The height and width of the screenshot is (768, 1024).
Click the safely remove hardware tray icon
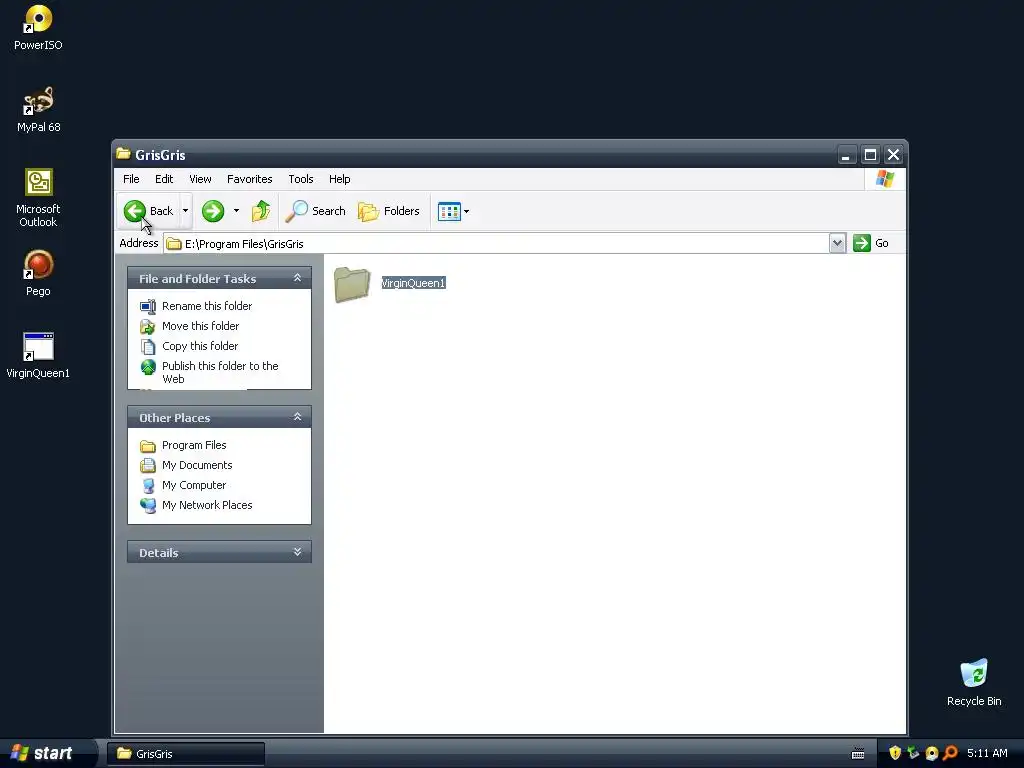point(913,753)
